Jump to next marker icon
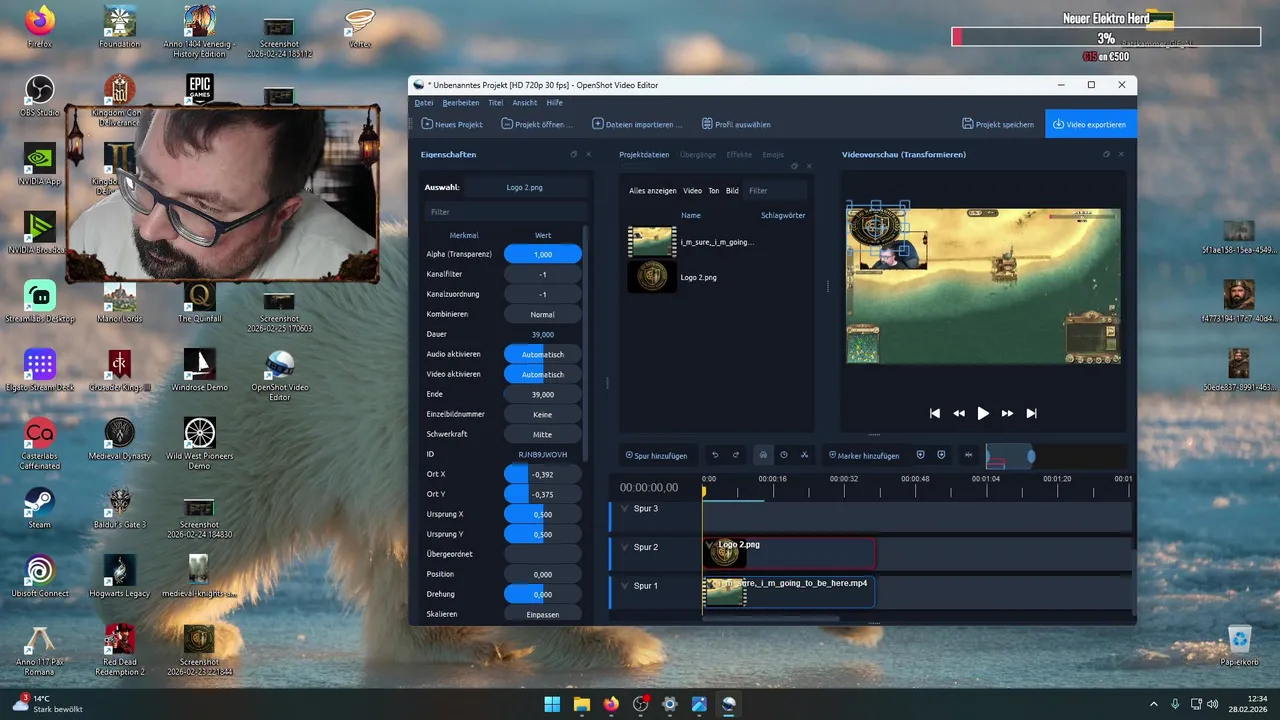1280x720 pixels. coord(941,455)
